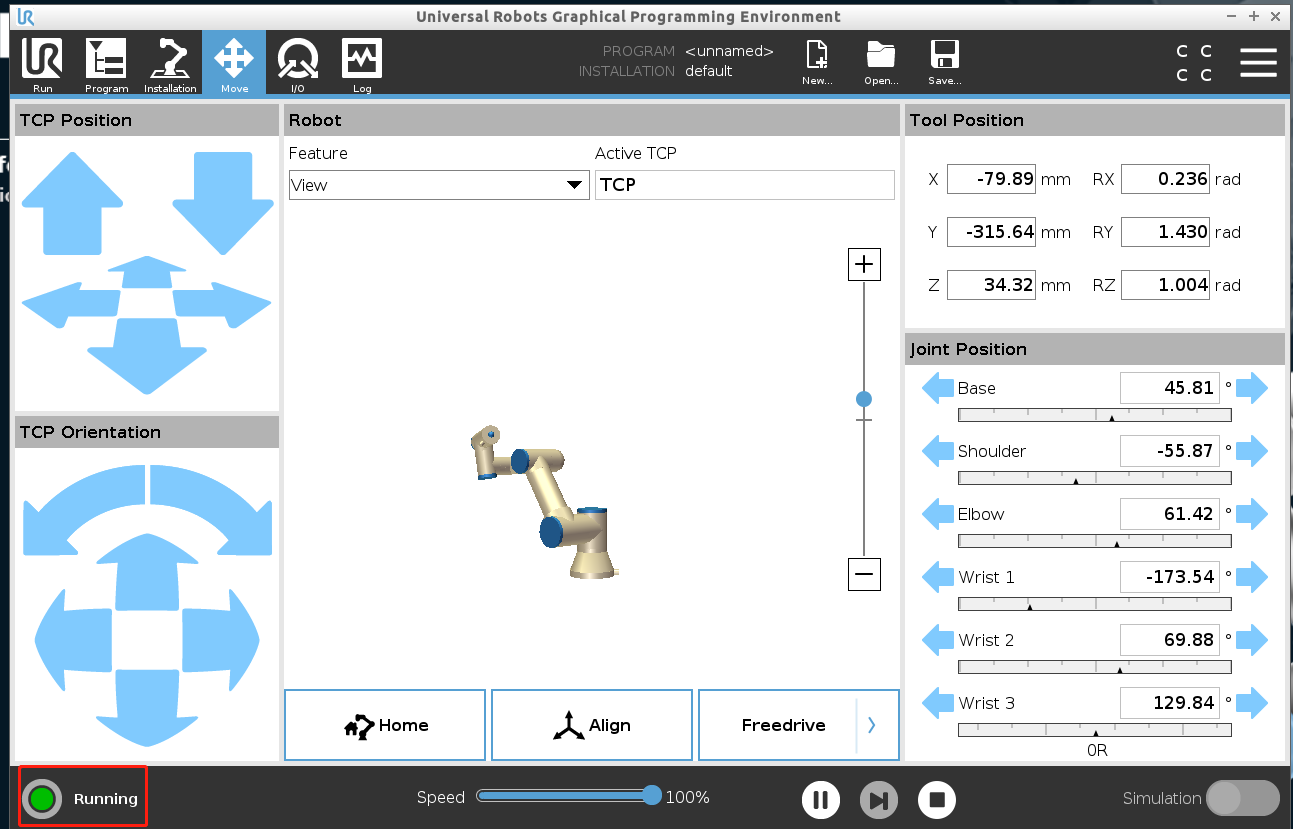Increase Shoulder joint with right arrow
The height and width of the screenshot is (829, 1293).
tap(1251, 451)
